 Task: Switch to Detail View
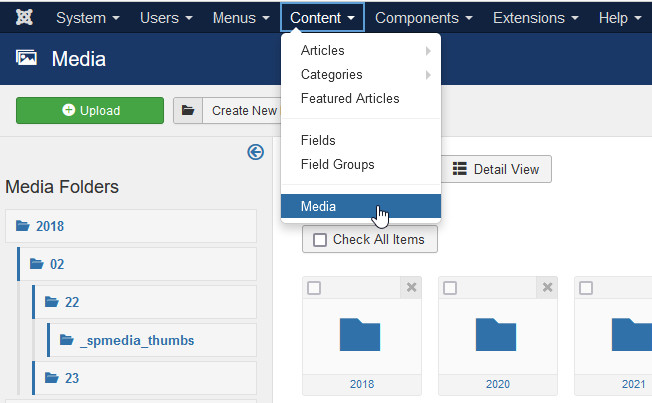click(x=496, y=169)
